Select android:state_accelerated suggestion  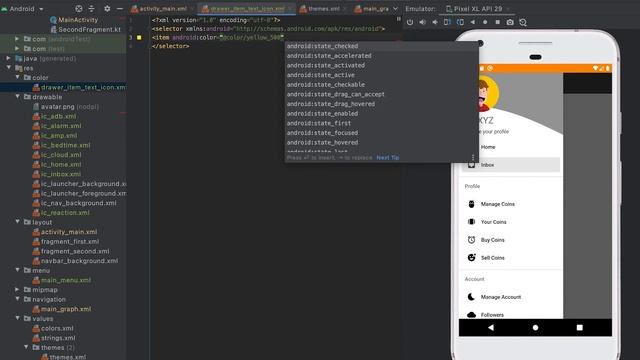[381, 56]
